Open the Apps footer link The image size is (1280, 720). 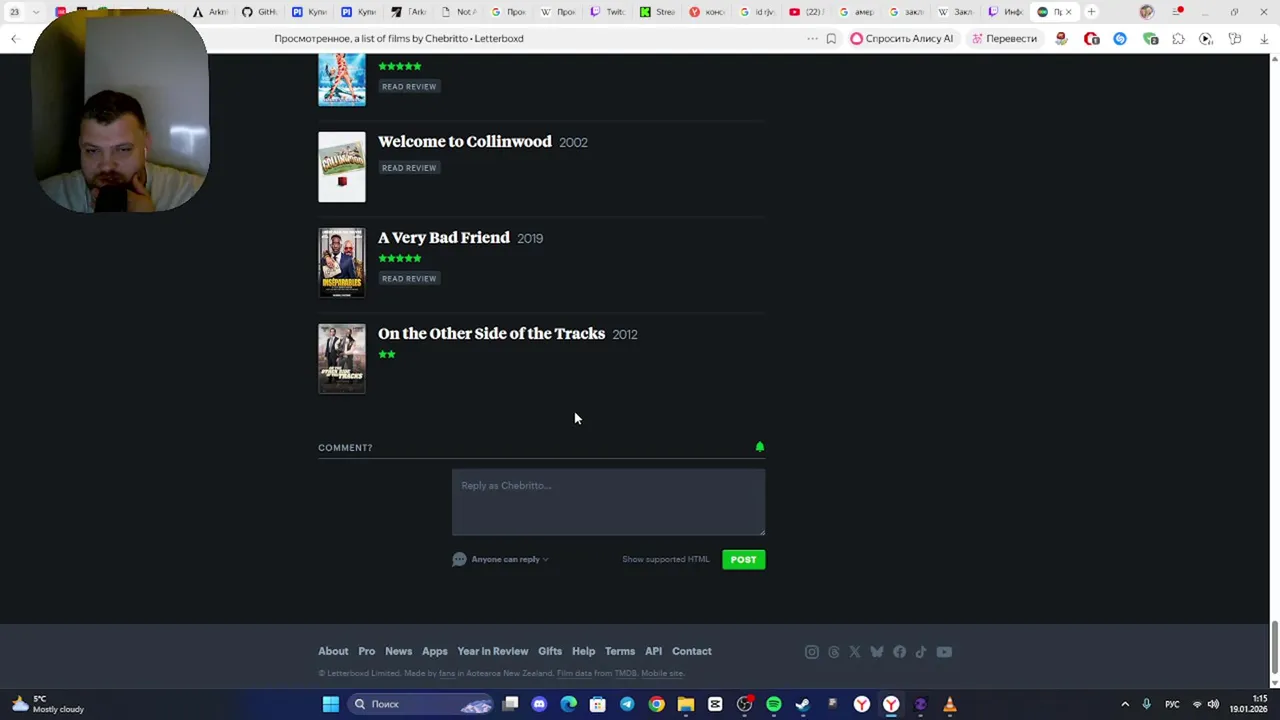point(434,651)
